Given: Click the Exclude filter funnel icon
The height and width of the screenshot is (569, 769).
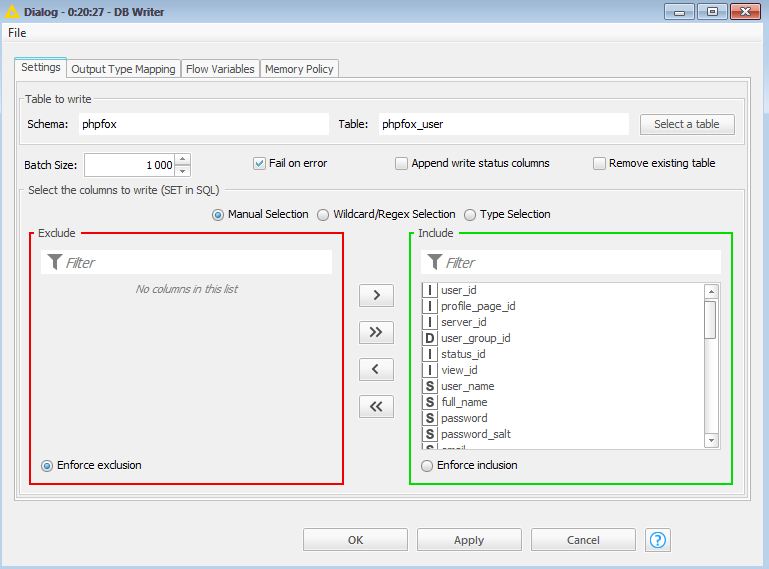Looking at the screenshot, I should (x=53, y=262).
